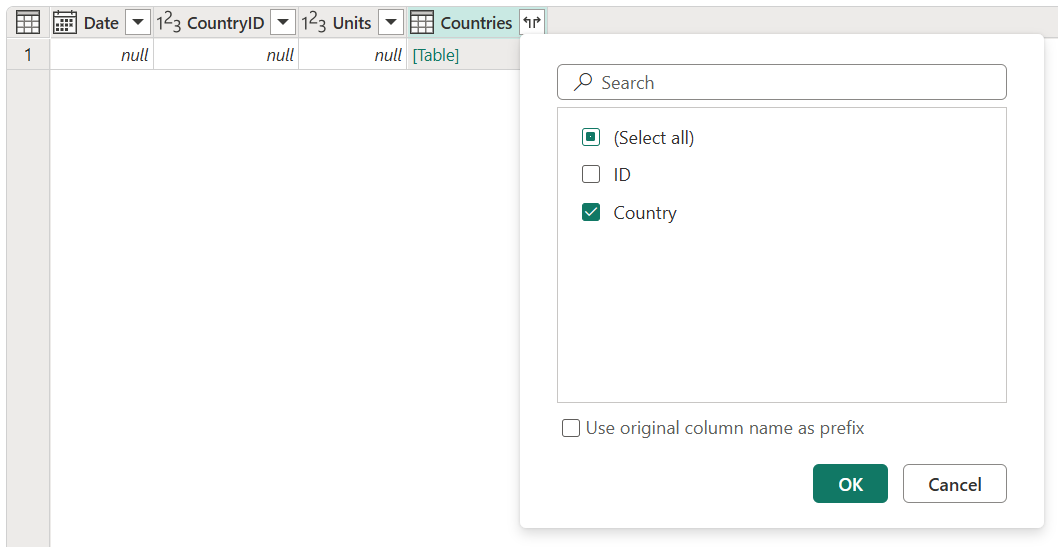Click the Countries table type icon
The height and width of the screenshot is (547, 1058).
422,23
